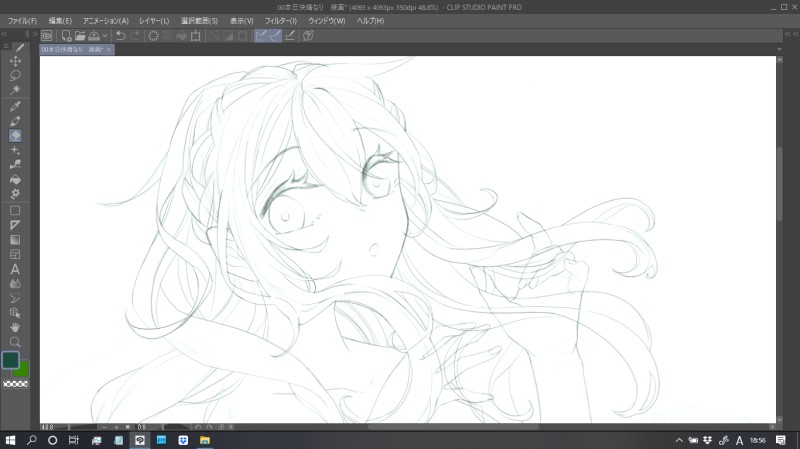The width and height of the screenshot is (800, 449).
Task: Rotate canvas right in navigation bar
Action: click(210, 427)
